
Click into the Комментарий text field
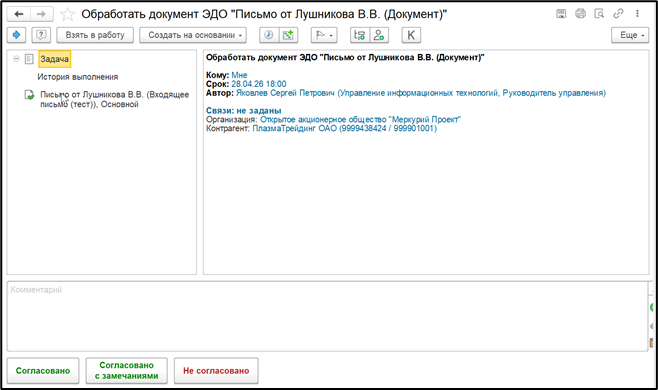pyautogui.click(x=327, y=316)
